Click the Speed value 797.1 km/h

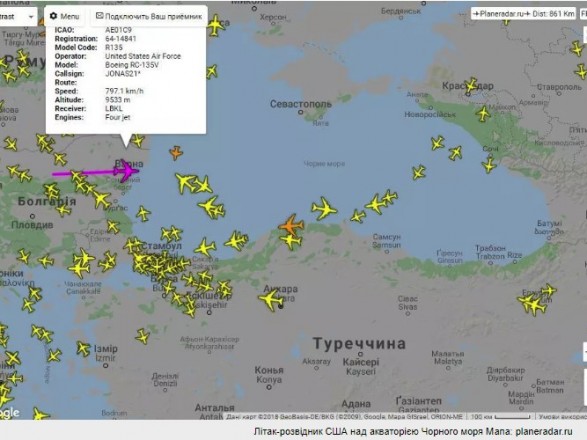tap(124, 91)
